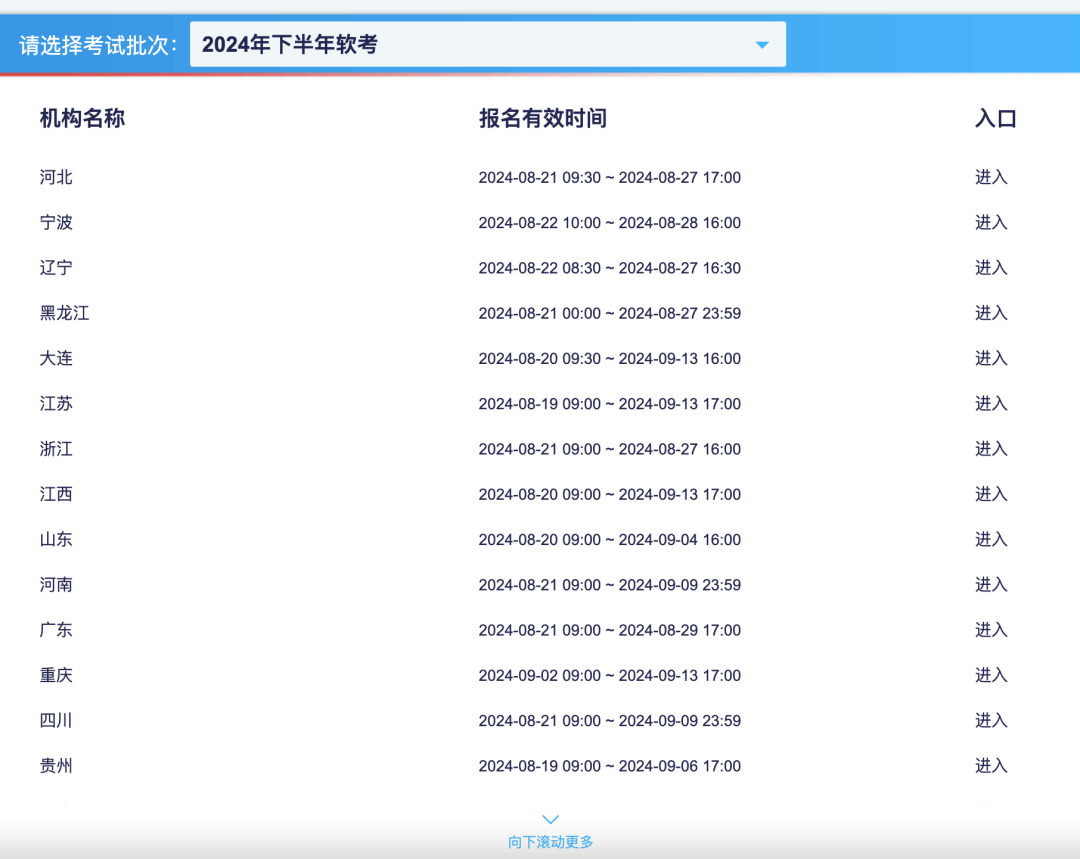Open the exam batch dropdown 2024年下半年软考
The image size is (1080, 859).
(488, 44)
